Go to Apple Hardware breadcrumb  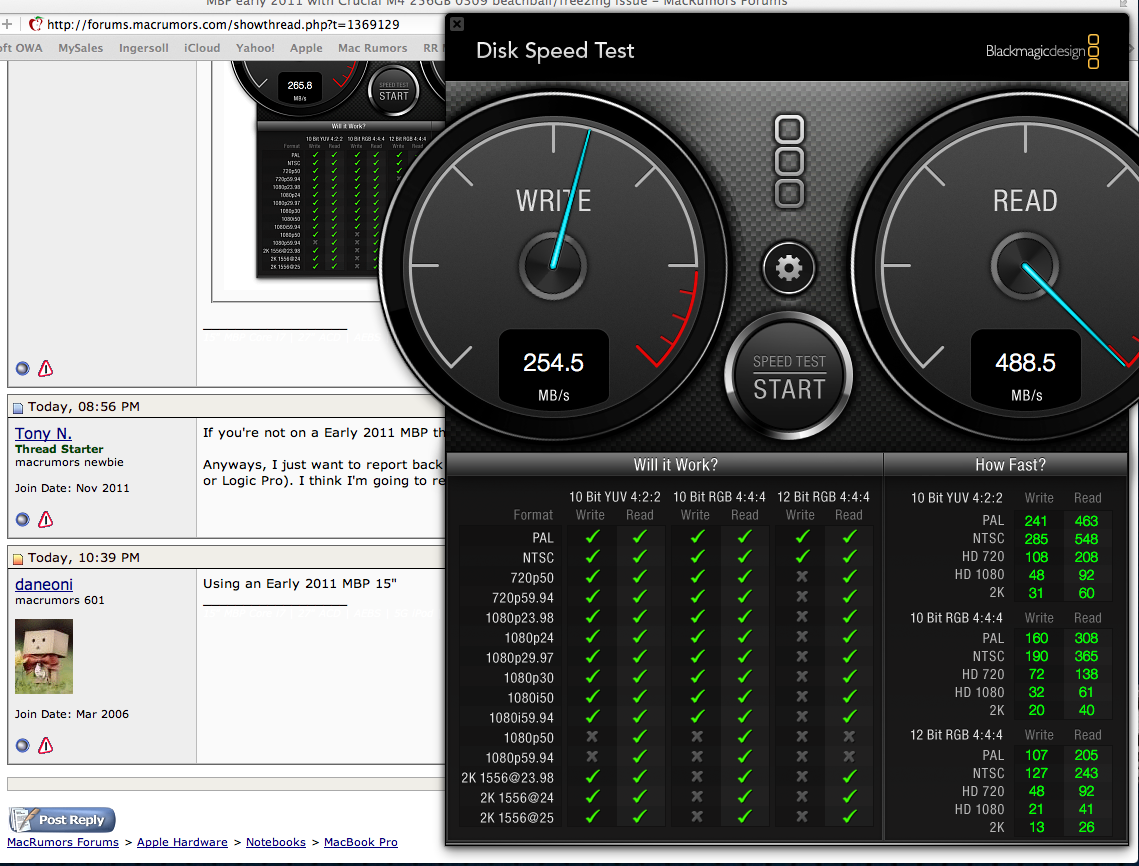[x=182, y=842]
